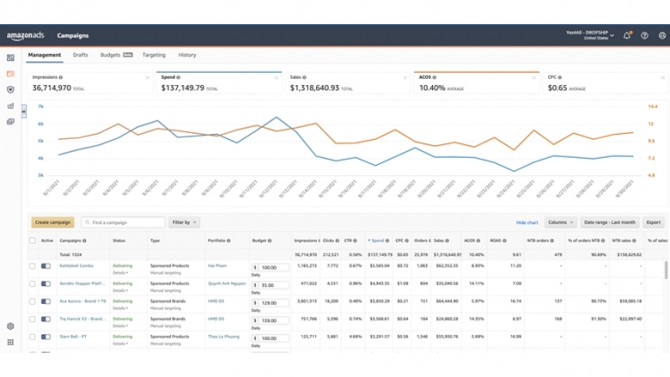Image resolution: width=670 pixels, height=377 pixels.
Task: Check the Kettlebell Combo row checkbox
Action: pos(32,266)
